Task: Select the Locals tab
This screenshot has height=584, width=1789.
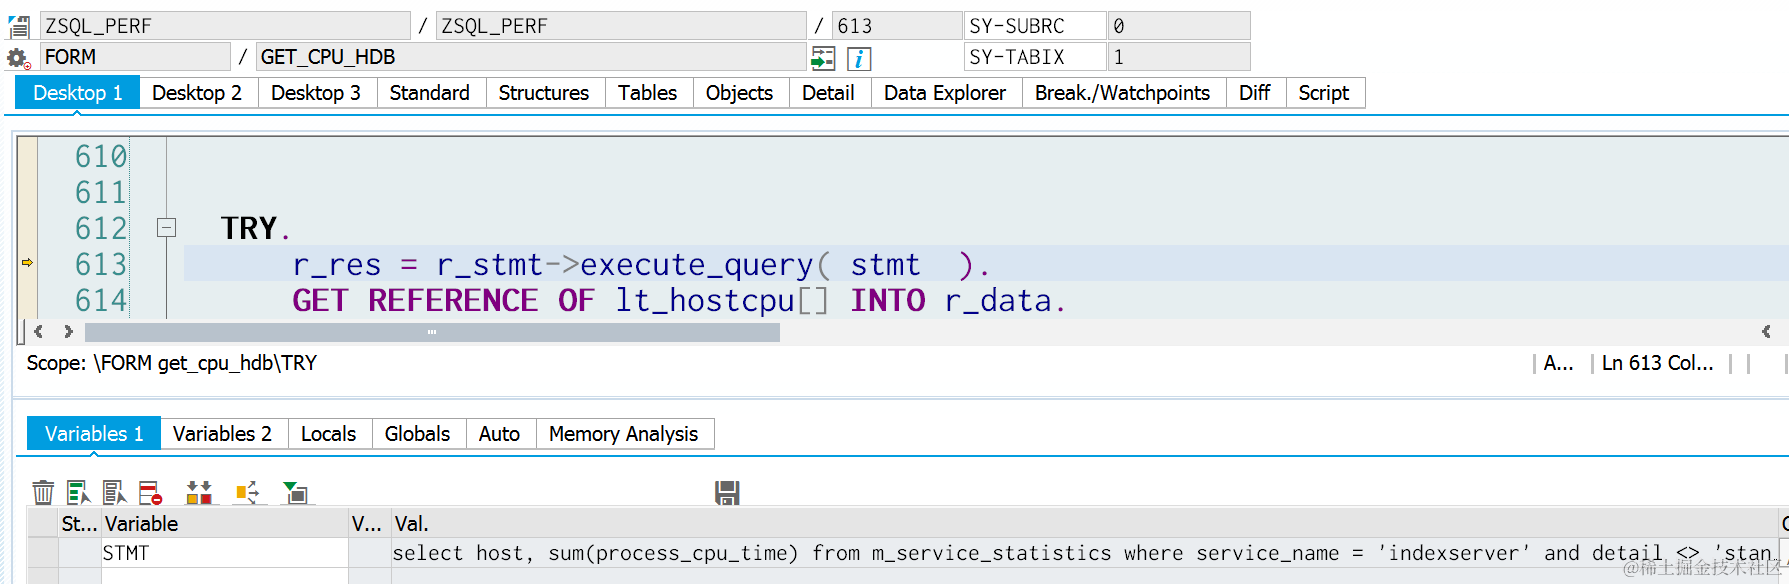Action: 328,434
